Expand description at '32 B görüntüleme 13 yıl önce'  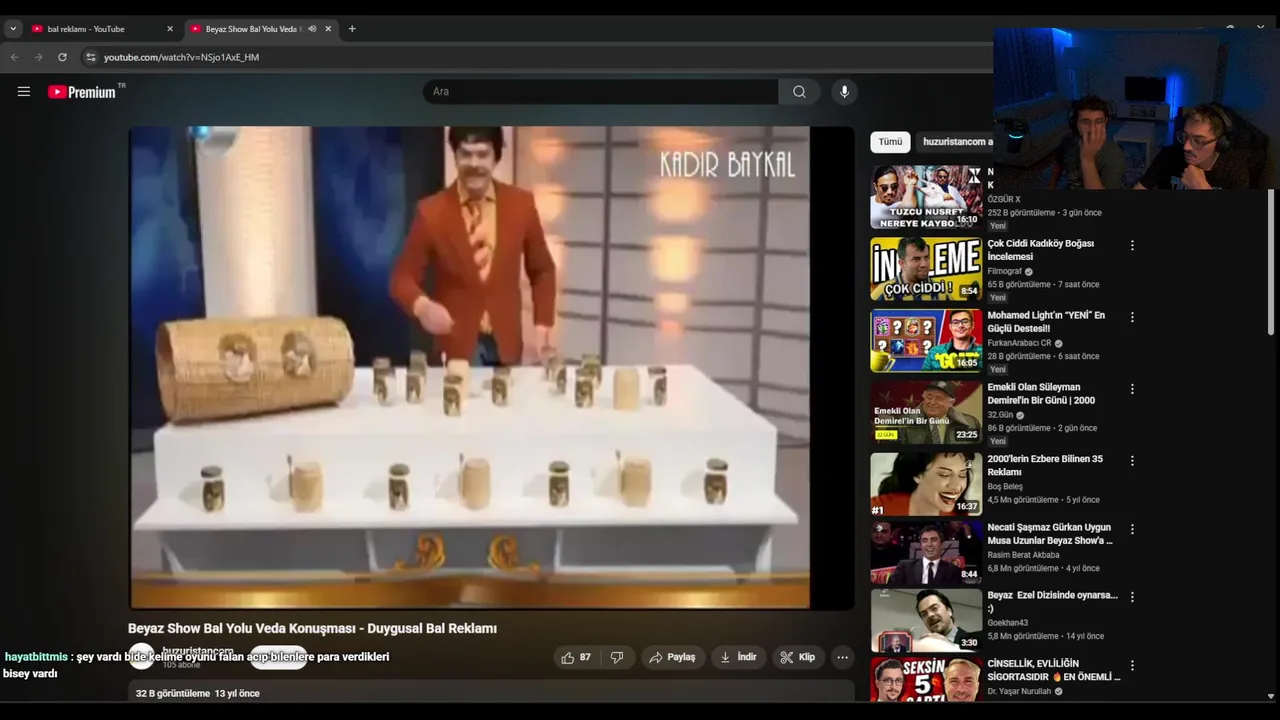point(198,693)
